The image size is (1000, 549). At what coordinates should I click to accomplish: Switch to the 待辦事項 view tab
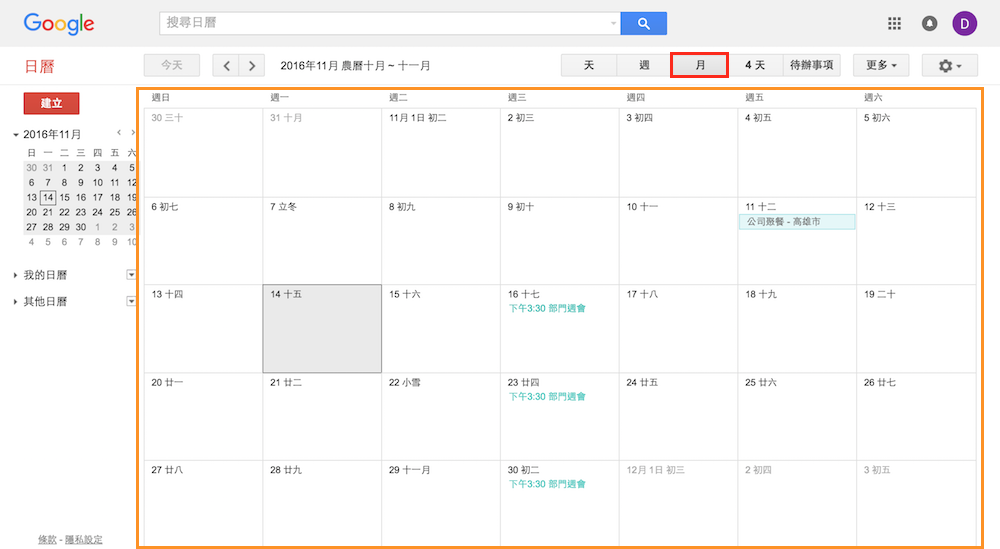click(811, 66)
